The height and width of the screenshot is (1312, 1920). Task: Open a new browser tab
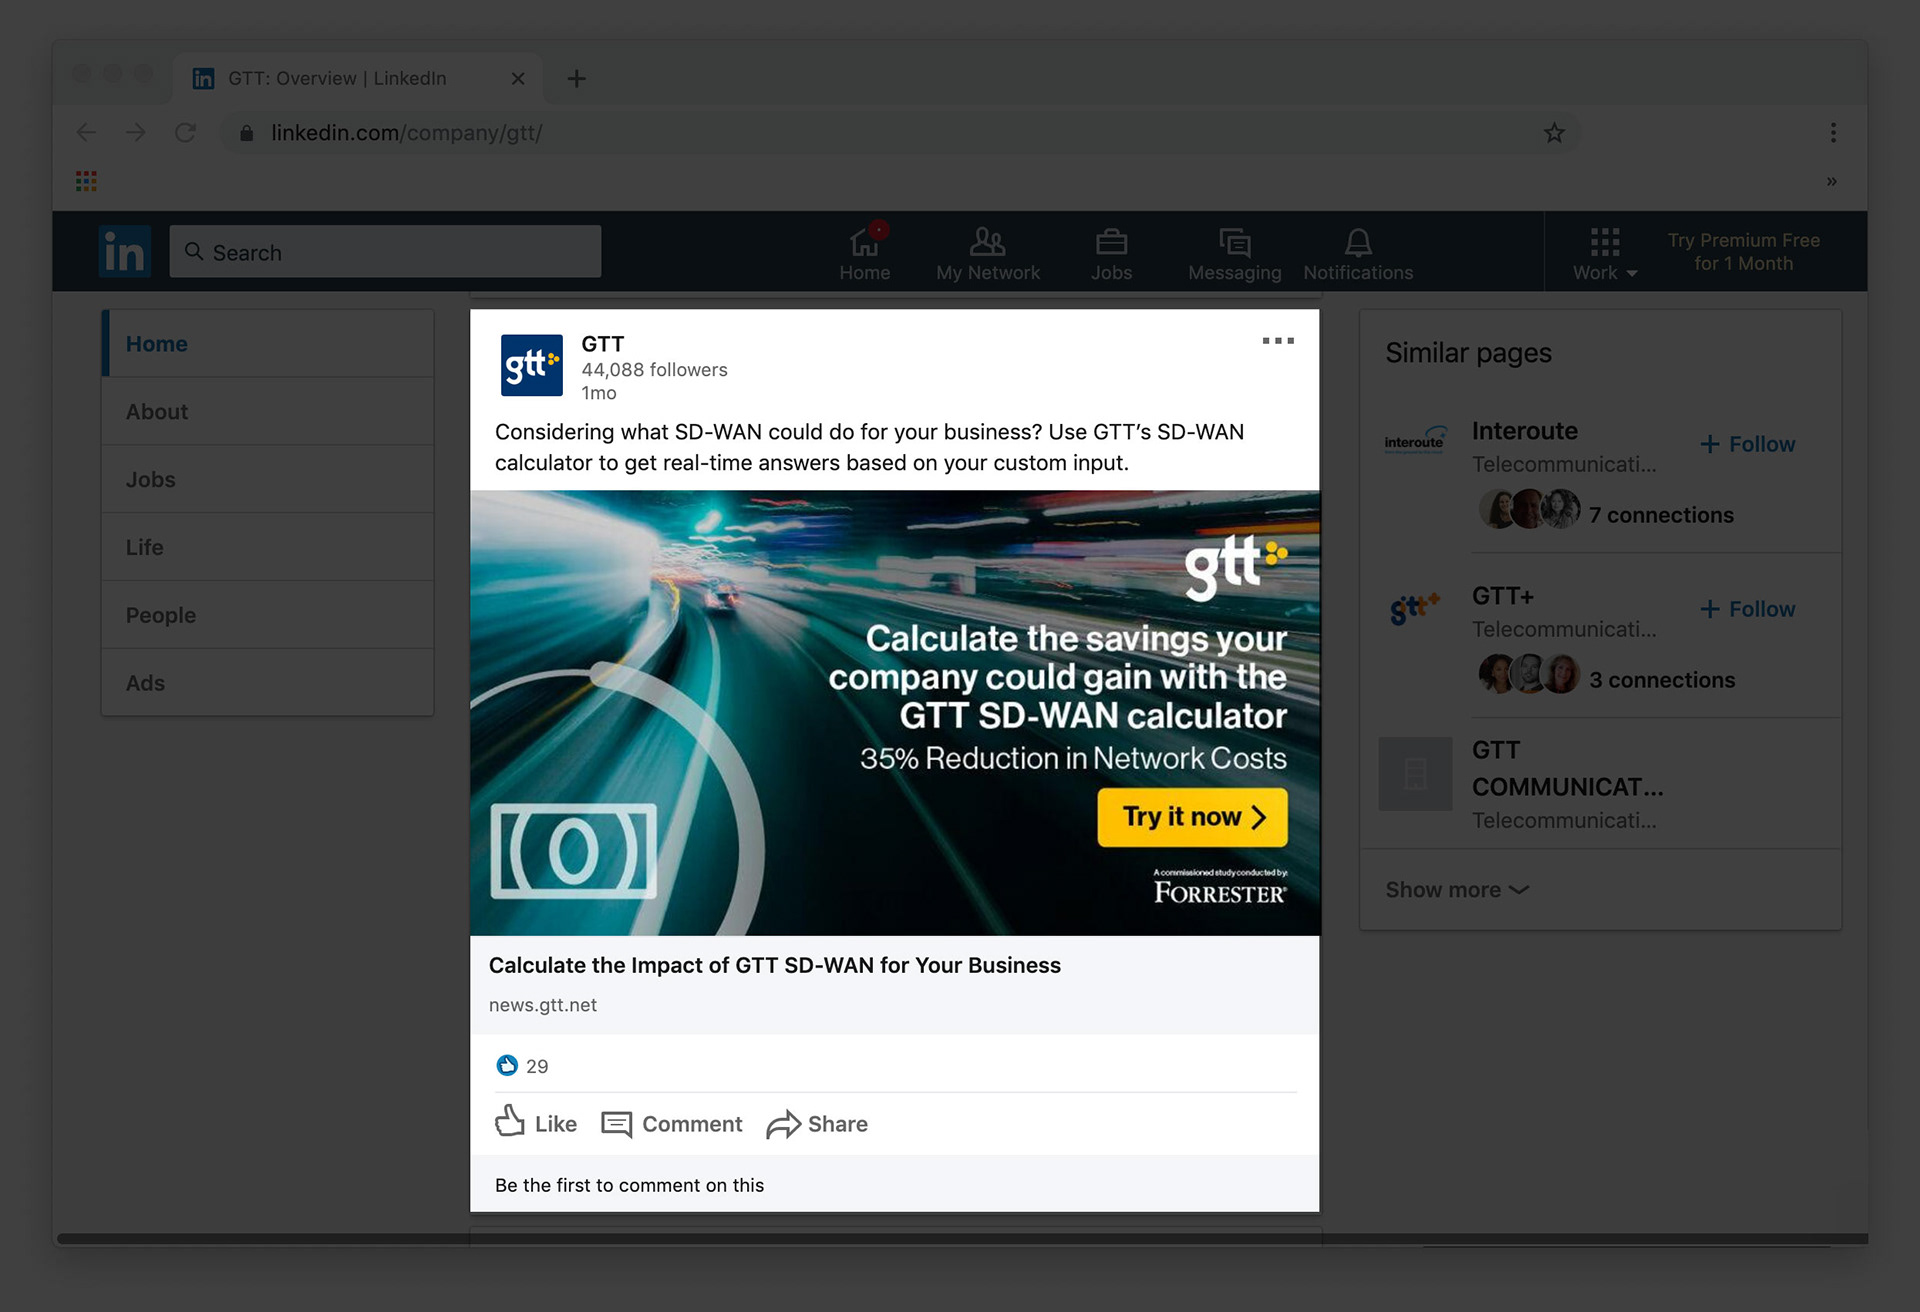577,78
